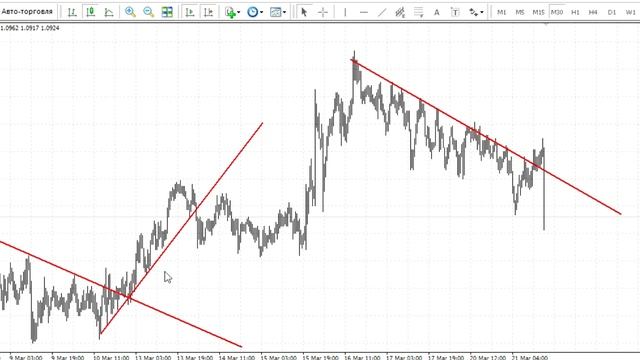Switch chart to bar chart

click(x=72, y=12)
